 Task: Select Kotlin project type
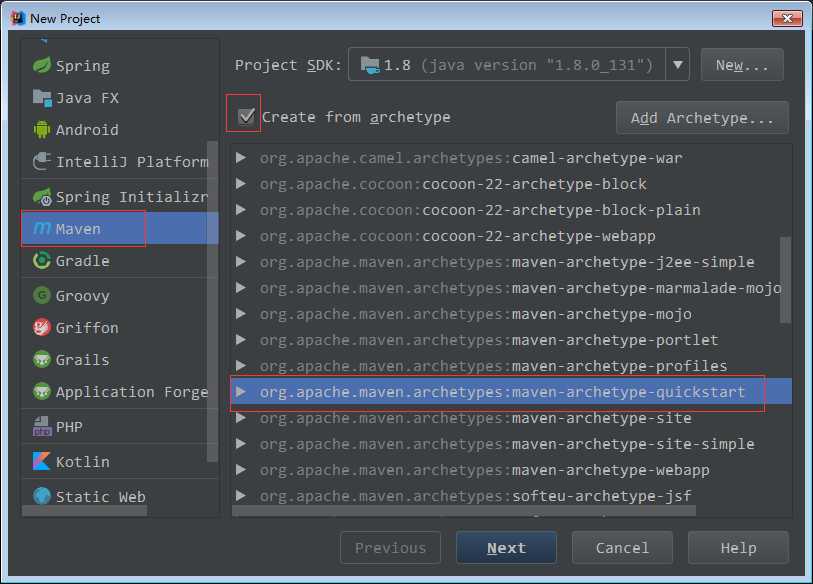pyautogui.click(x=114, y=462)
